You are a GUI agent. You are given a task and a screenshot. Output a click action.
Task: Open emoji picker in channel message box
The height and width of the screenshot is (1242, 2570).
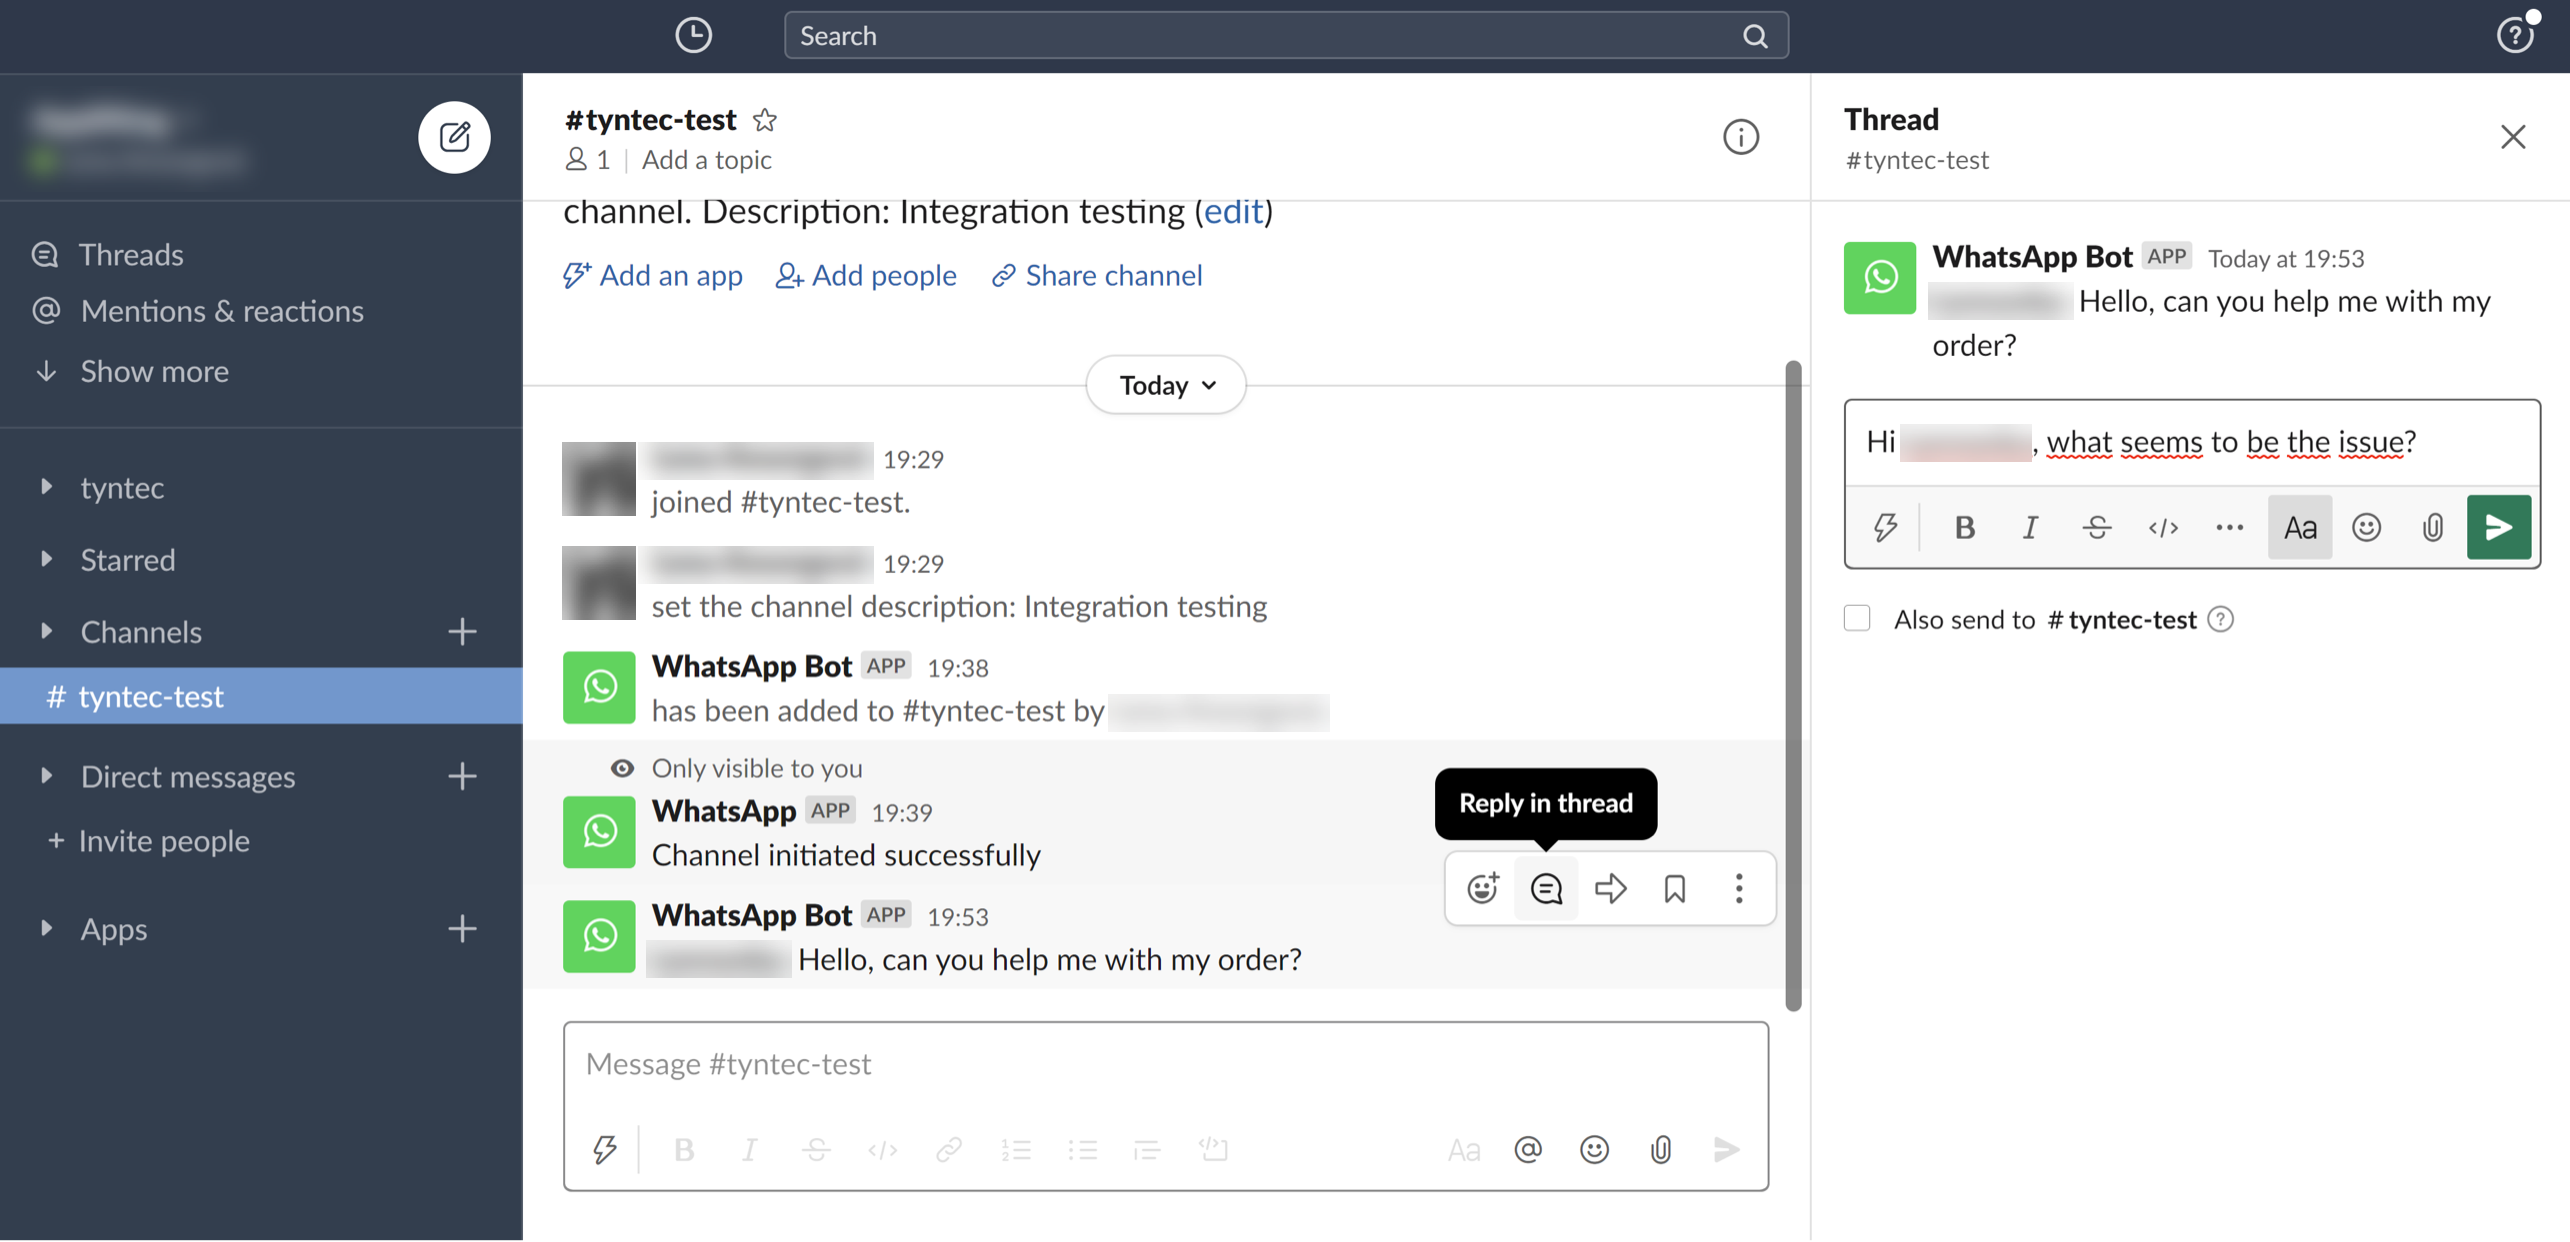(x=1594, y=1149)
